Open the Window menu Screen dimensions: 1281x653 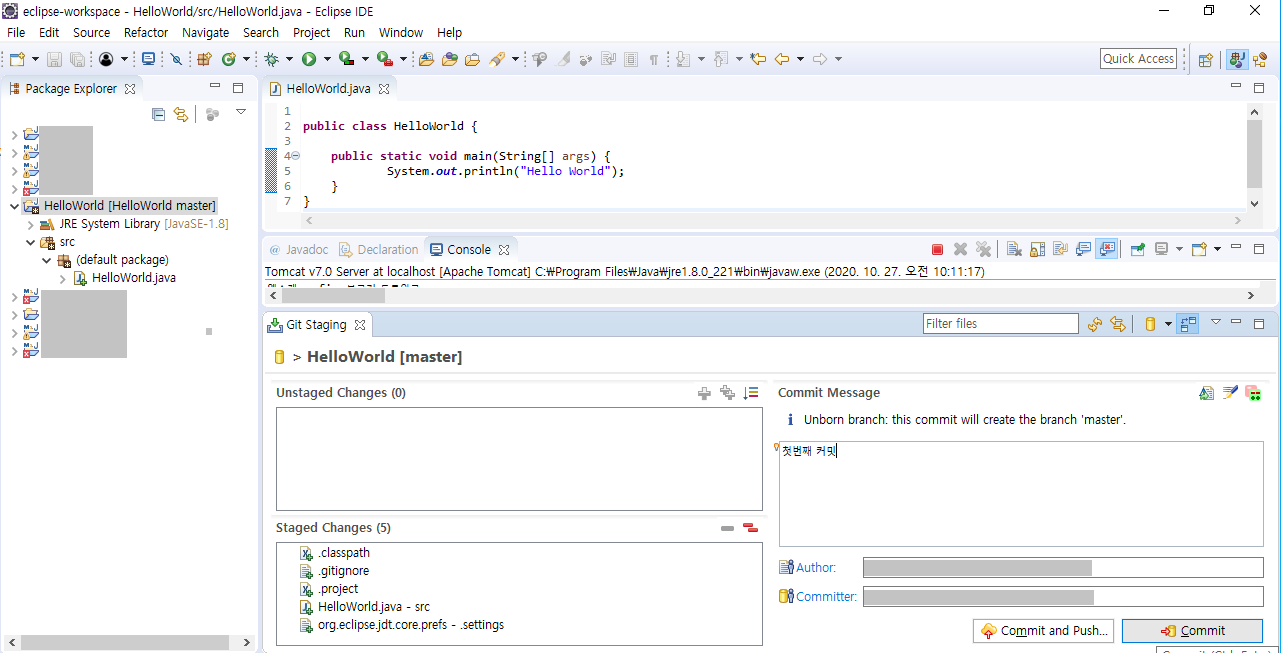401,32
